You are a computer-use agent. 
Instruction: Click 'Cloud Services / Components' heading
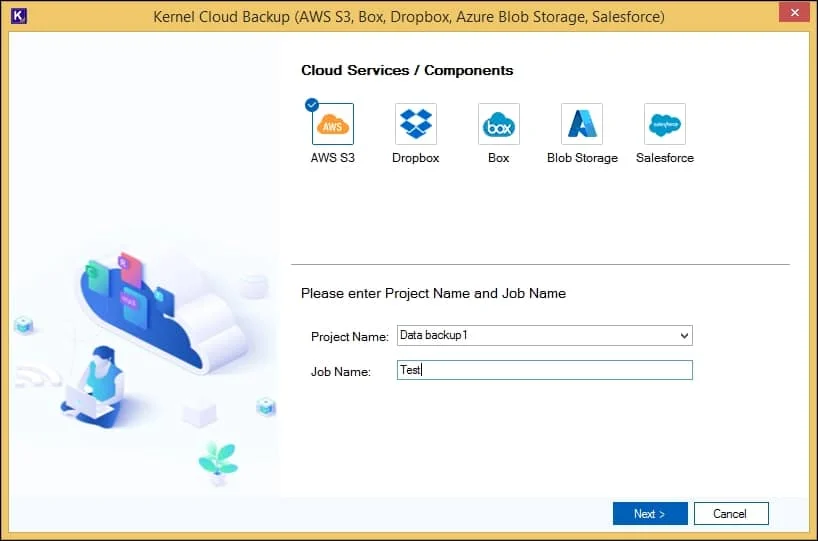(x=407, y=70)
